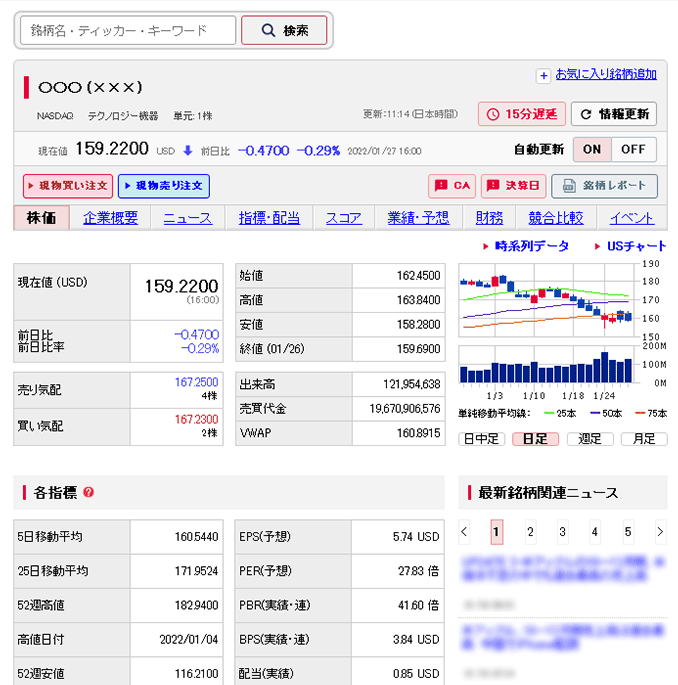678x685 pixels.
Task: Open the CA alert button
Action: click(452, 186)
